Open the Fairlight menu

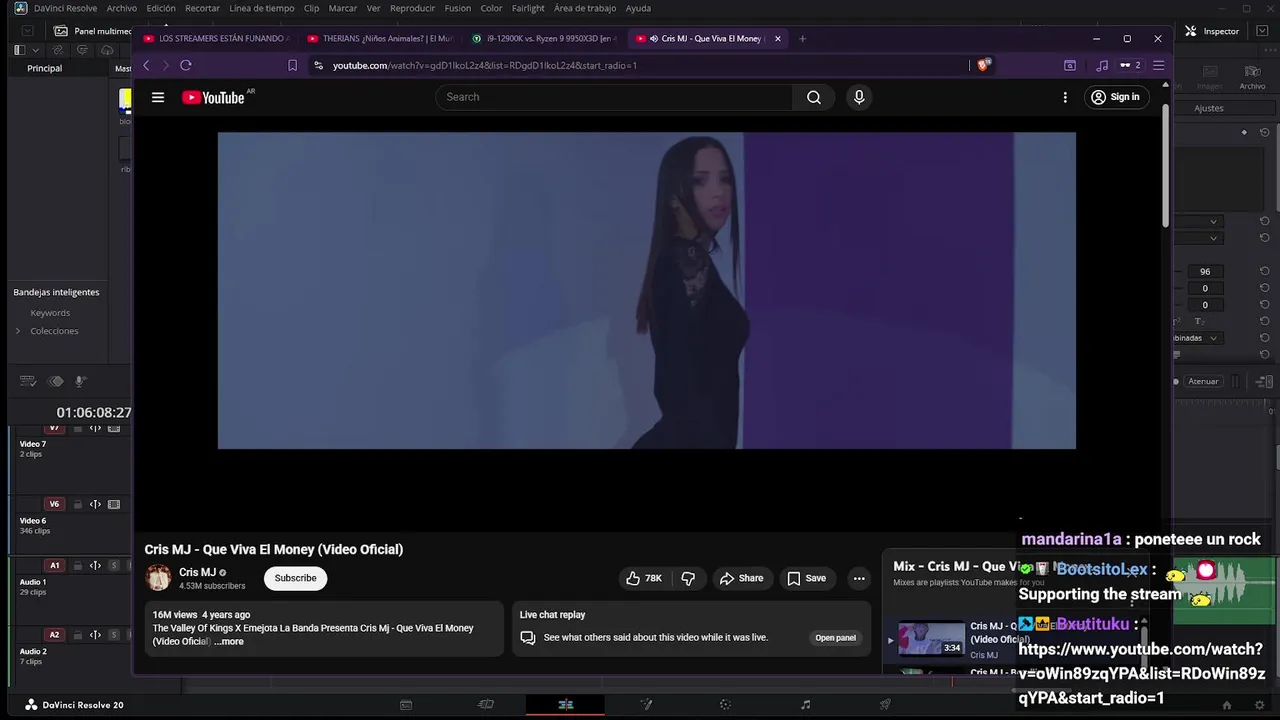528,8
